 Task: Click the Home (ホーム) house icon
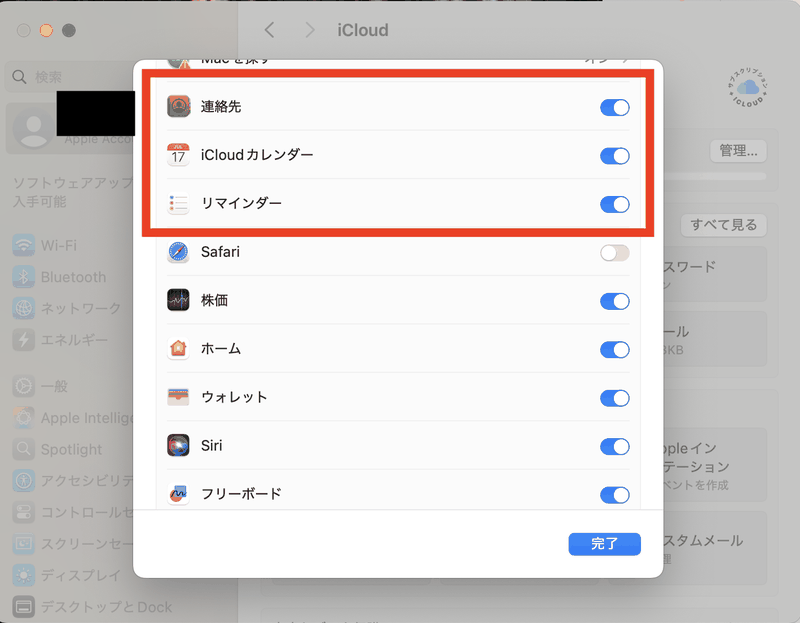(179, 348)
